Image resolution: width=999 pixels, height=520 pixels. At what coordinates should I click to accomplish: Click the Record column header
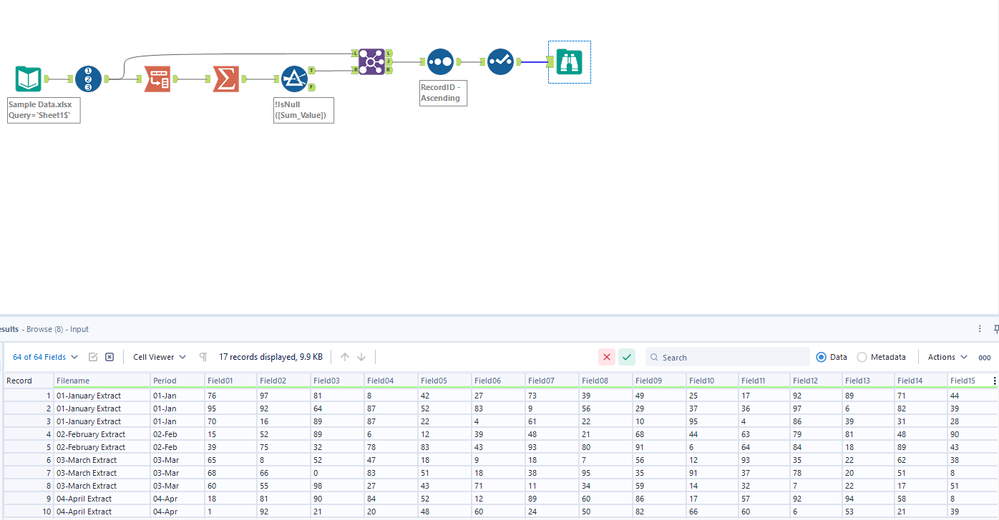coord(28,380)
